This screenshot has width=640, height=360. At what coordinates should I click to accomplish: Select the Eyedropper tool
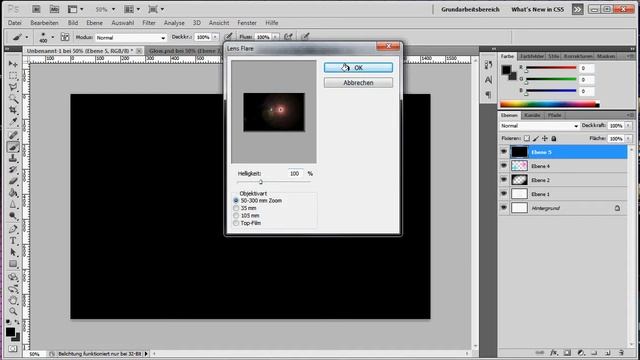13,122
